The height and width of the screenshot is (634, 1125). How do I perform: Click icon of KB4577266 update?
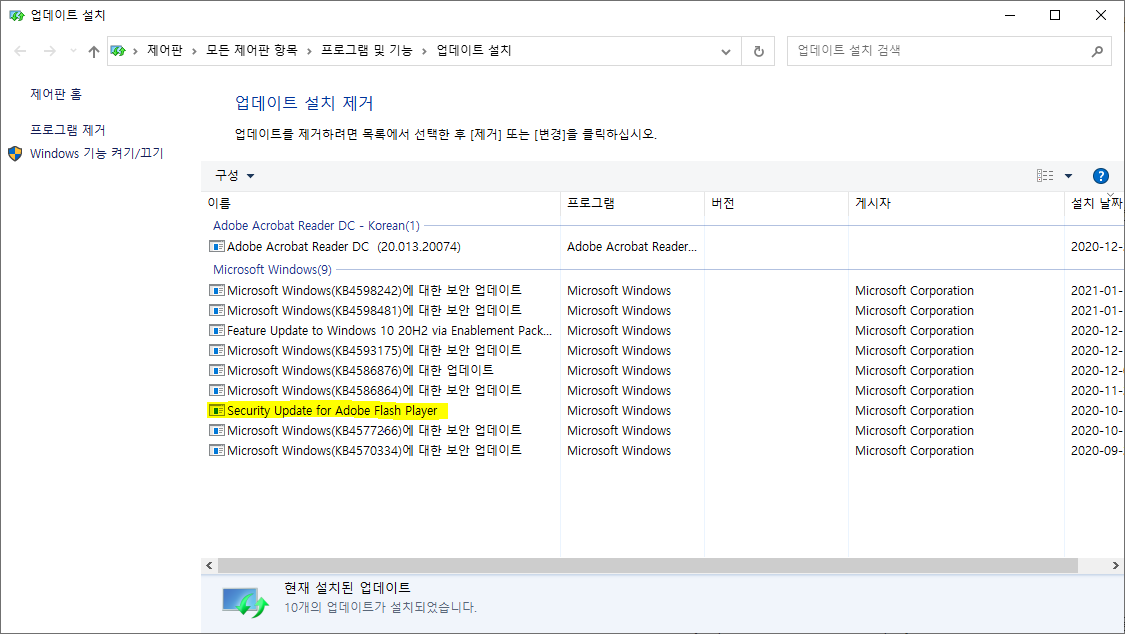tap(216, 431)
